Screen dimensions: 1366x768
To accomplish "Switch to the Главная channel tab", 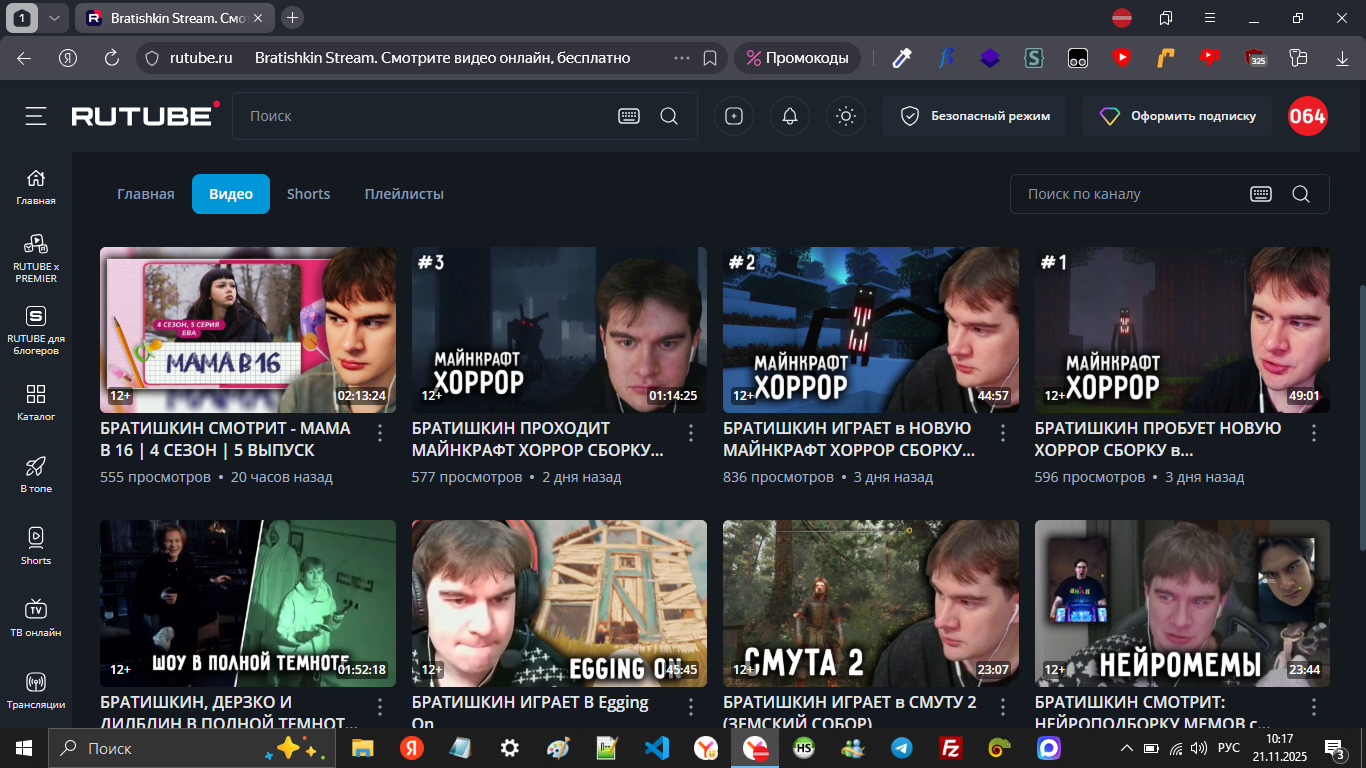I will pyautogui.click(x=146, y=194).
